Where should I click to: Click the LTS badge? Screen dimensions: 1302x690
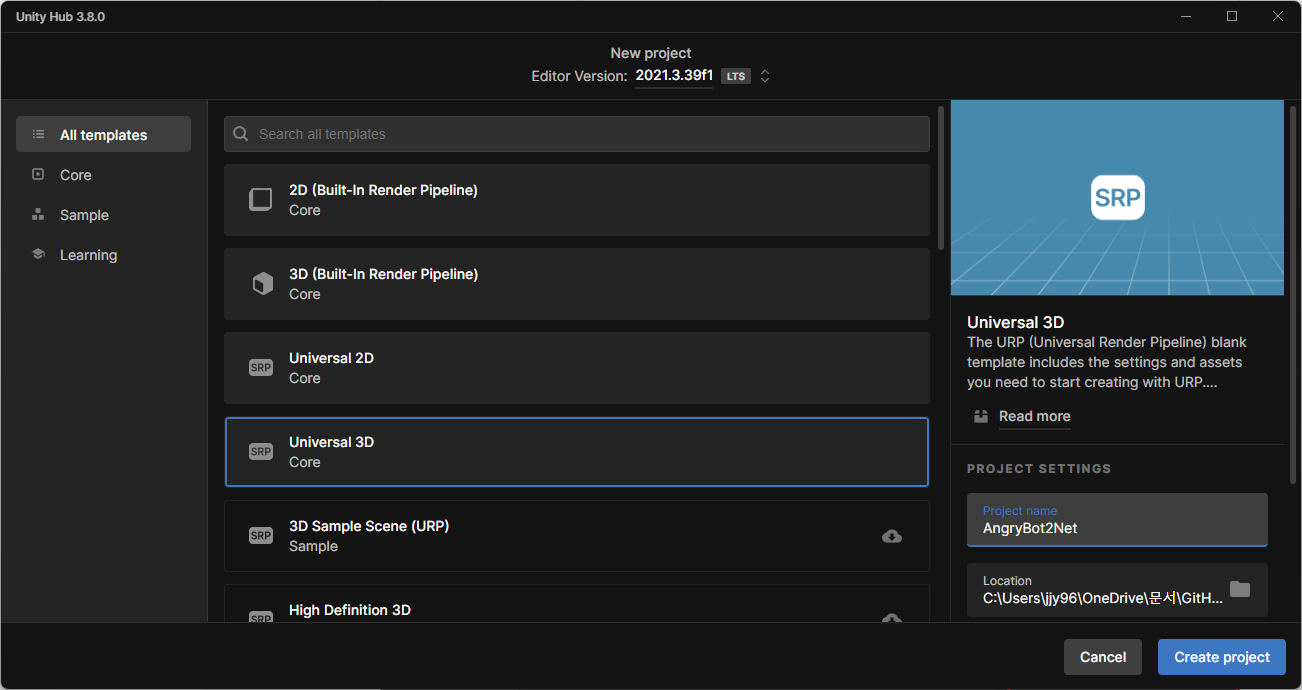pyautogui.click(x=736, y=76)
